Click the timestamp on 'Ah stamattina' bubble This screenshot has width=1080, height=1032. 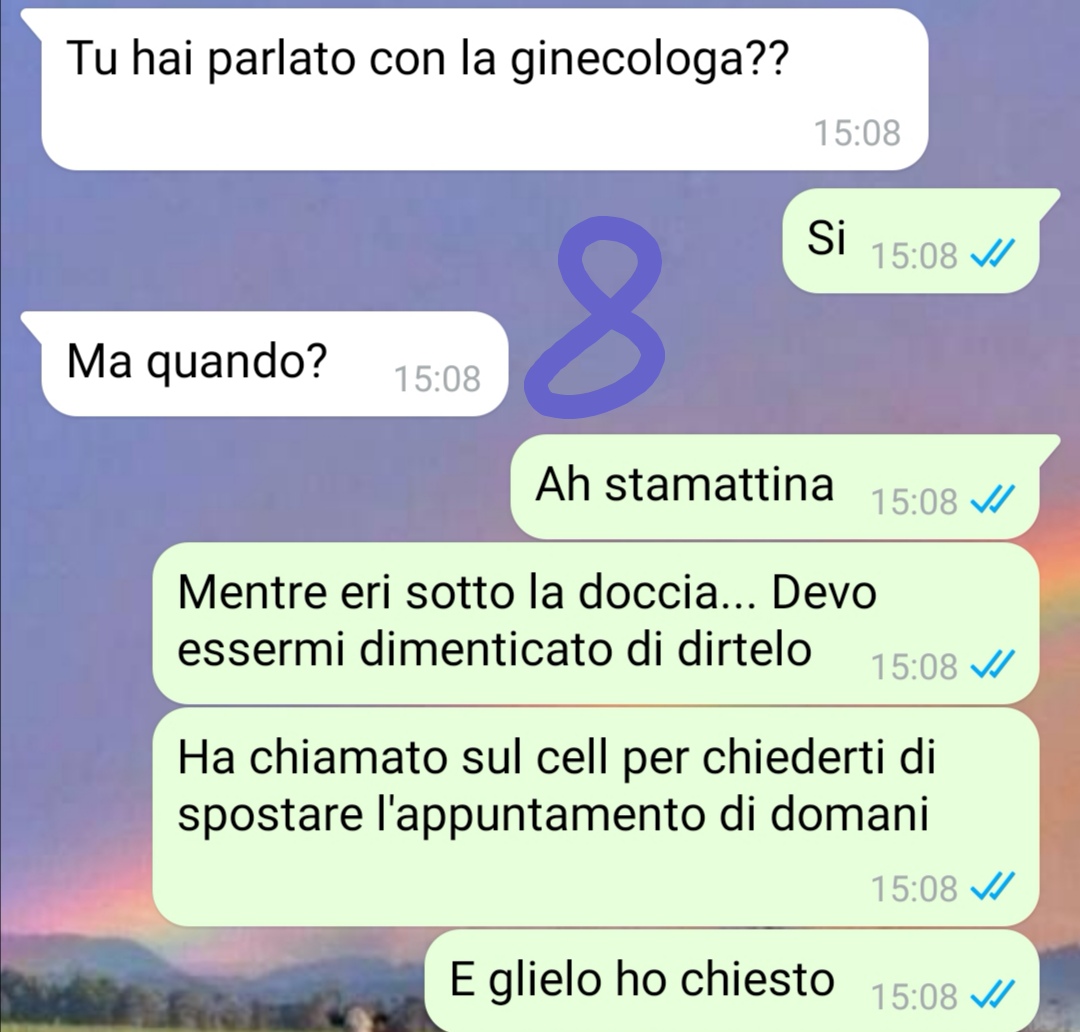[915, 502]
